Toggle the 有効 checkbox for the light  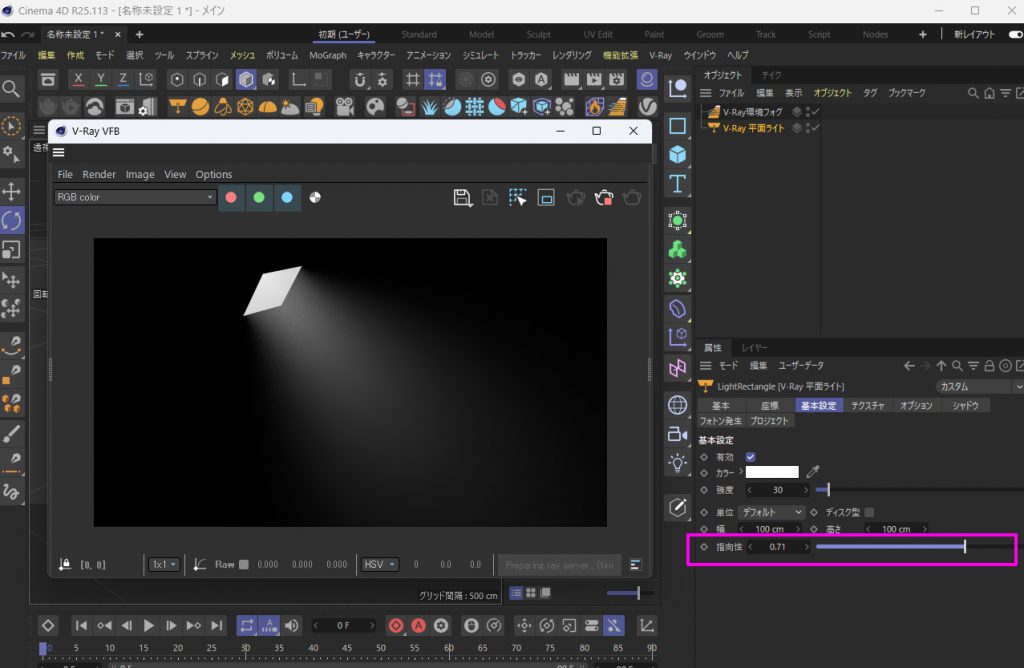[x=750, y=456]
